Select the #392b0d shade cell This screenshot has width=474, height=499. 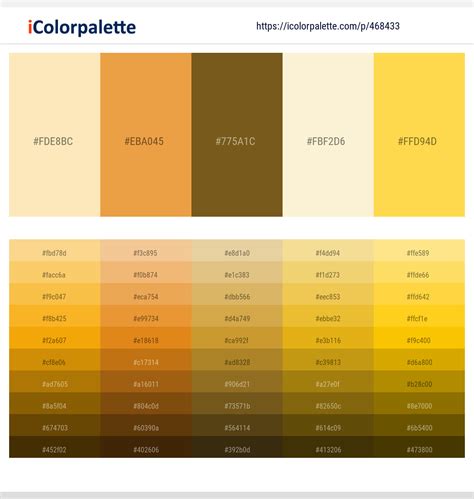[237, 447]
